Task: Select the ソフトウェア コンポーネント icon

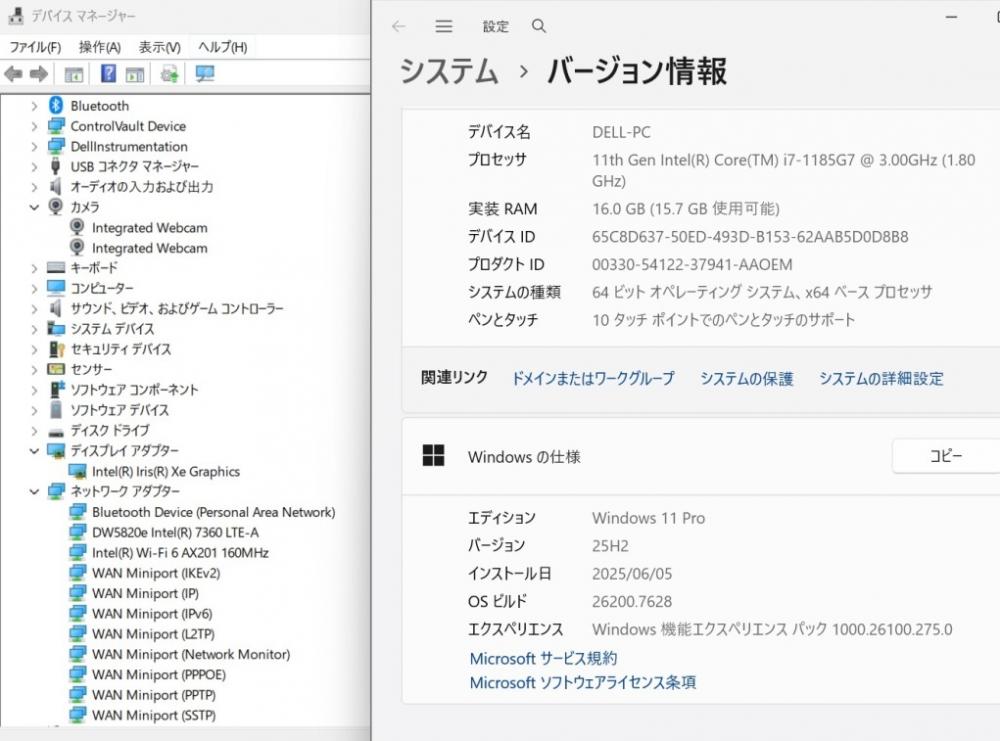Action: point(56,389)
